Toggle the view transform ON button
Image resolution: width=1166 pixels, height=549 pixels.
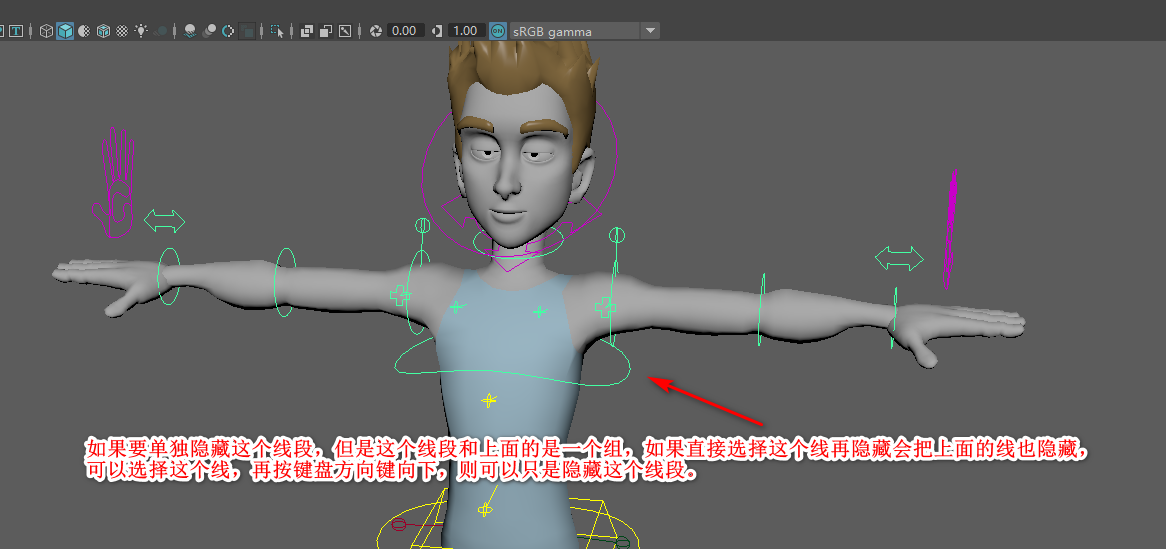(497, 31)
